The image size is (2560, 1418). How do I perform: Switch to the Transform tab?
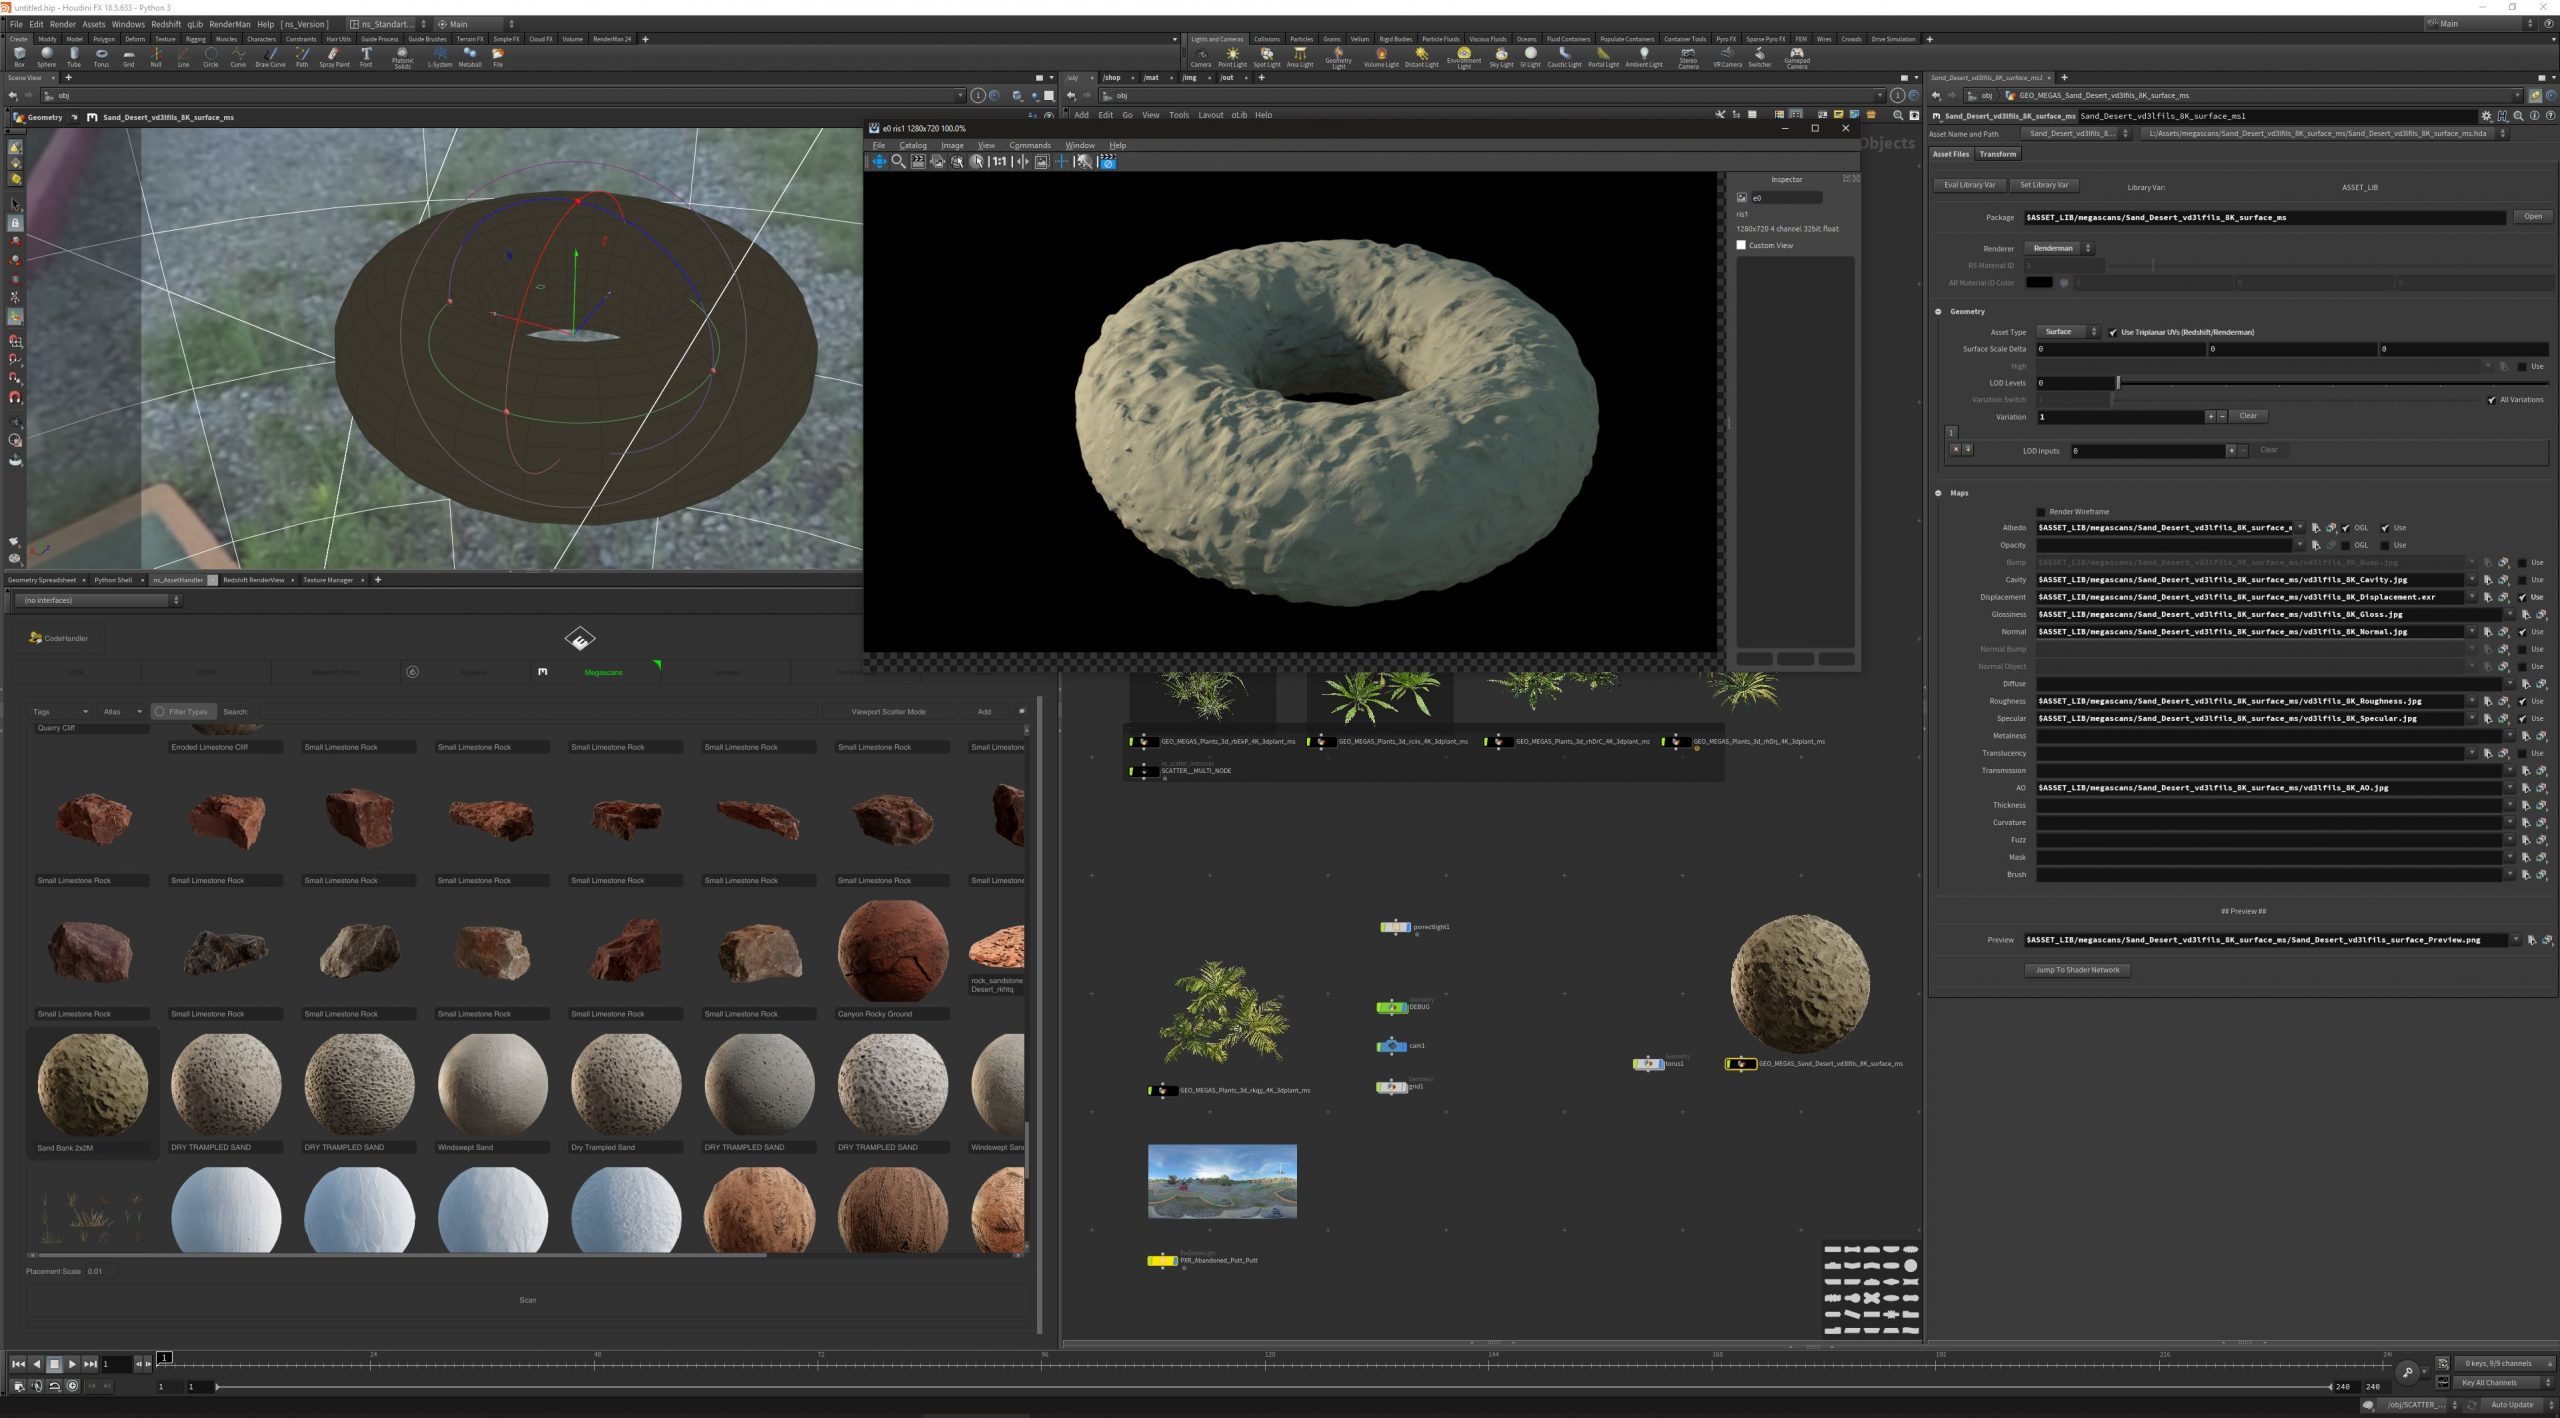[1997, 154]
